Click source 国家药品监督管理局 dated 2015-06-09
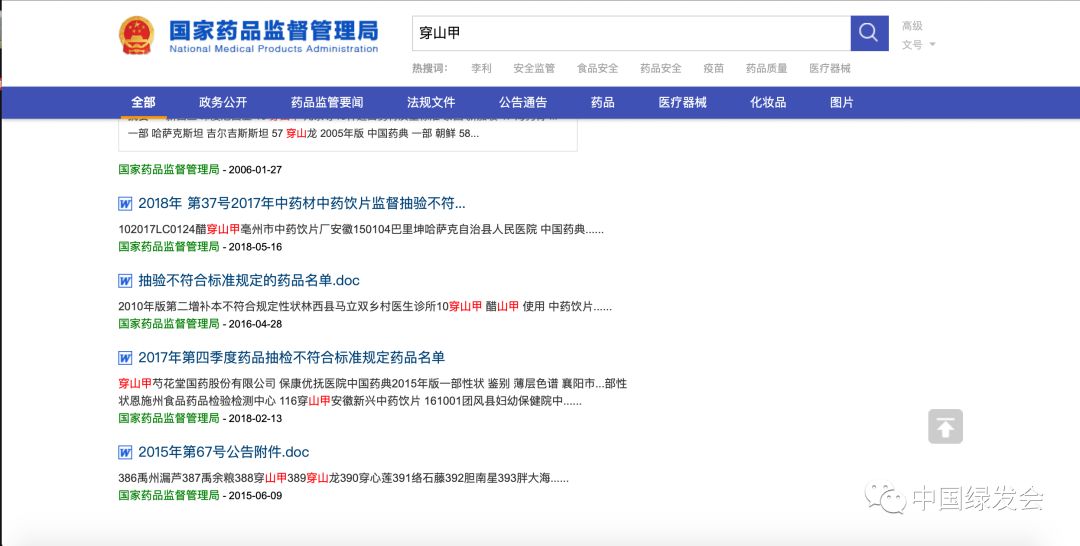Screen dimensions: 1080x546 pyautogui.click(x=169, y=495)
